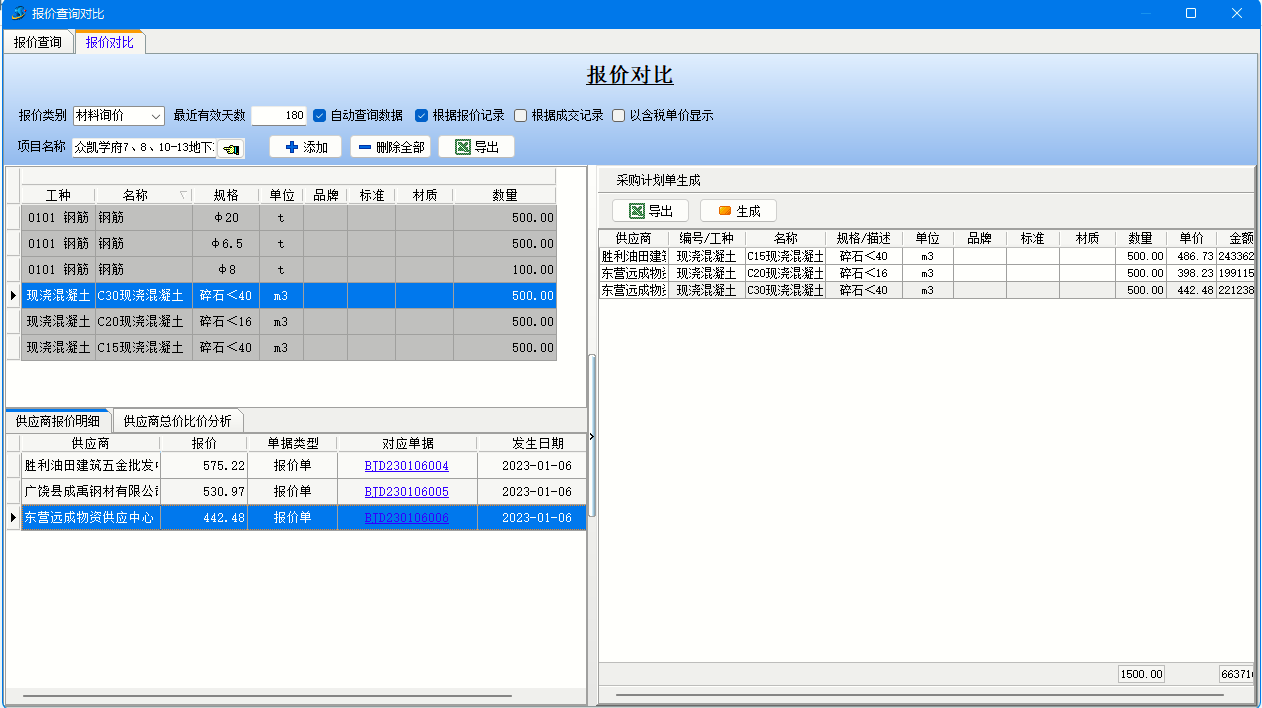Click the top toolbar 导出 Excel button
The height and width of the screenshot is (708, 1262).
(x=476, y=147)
